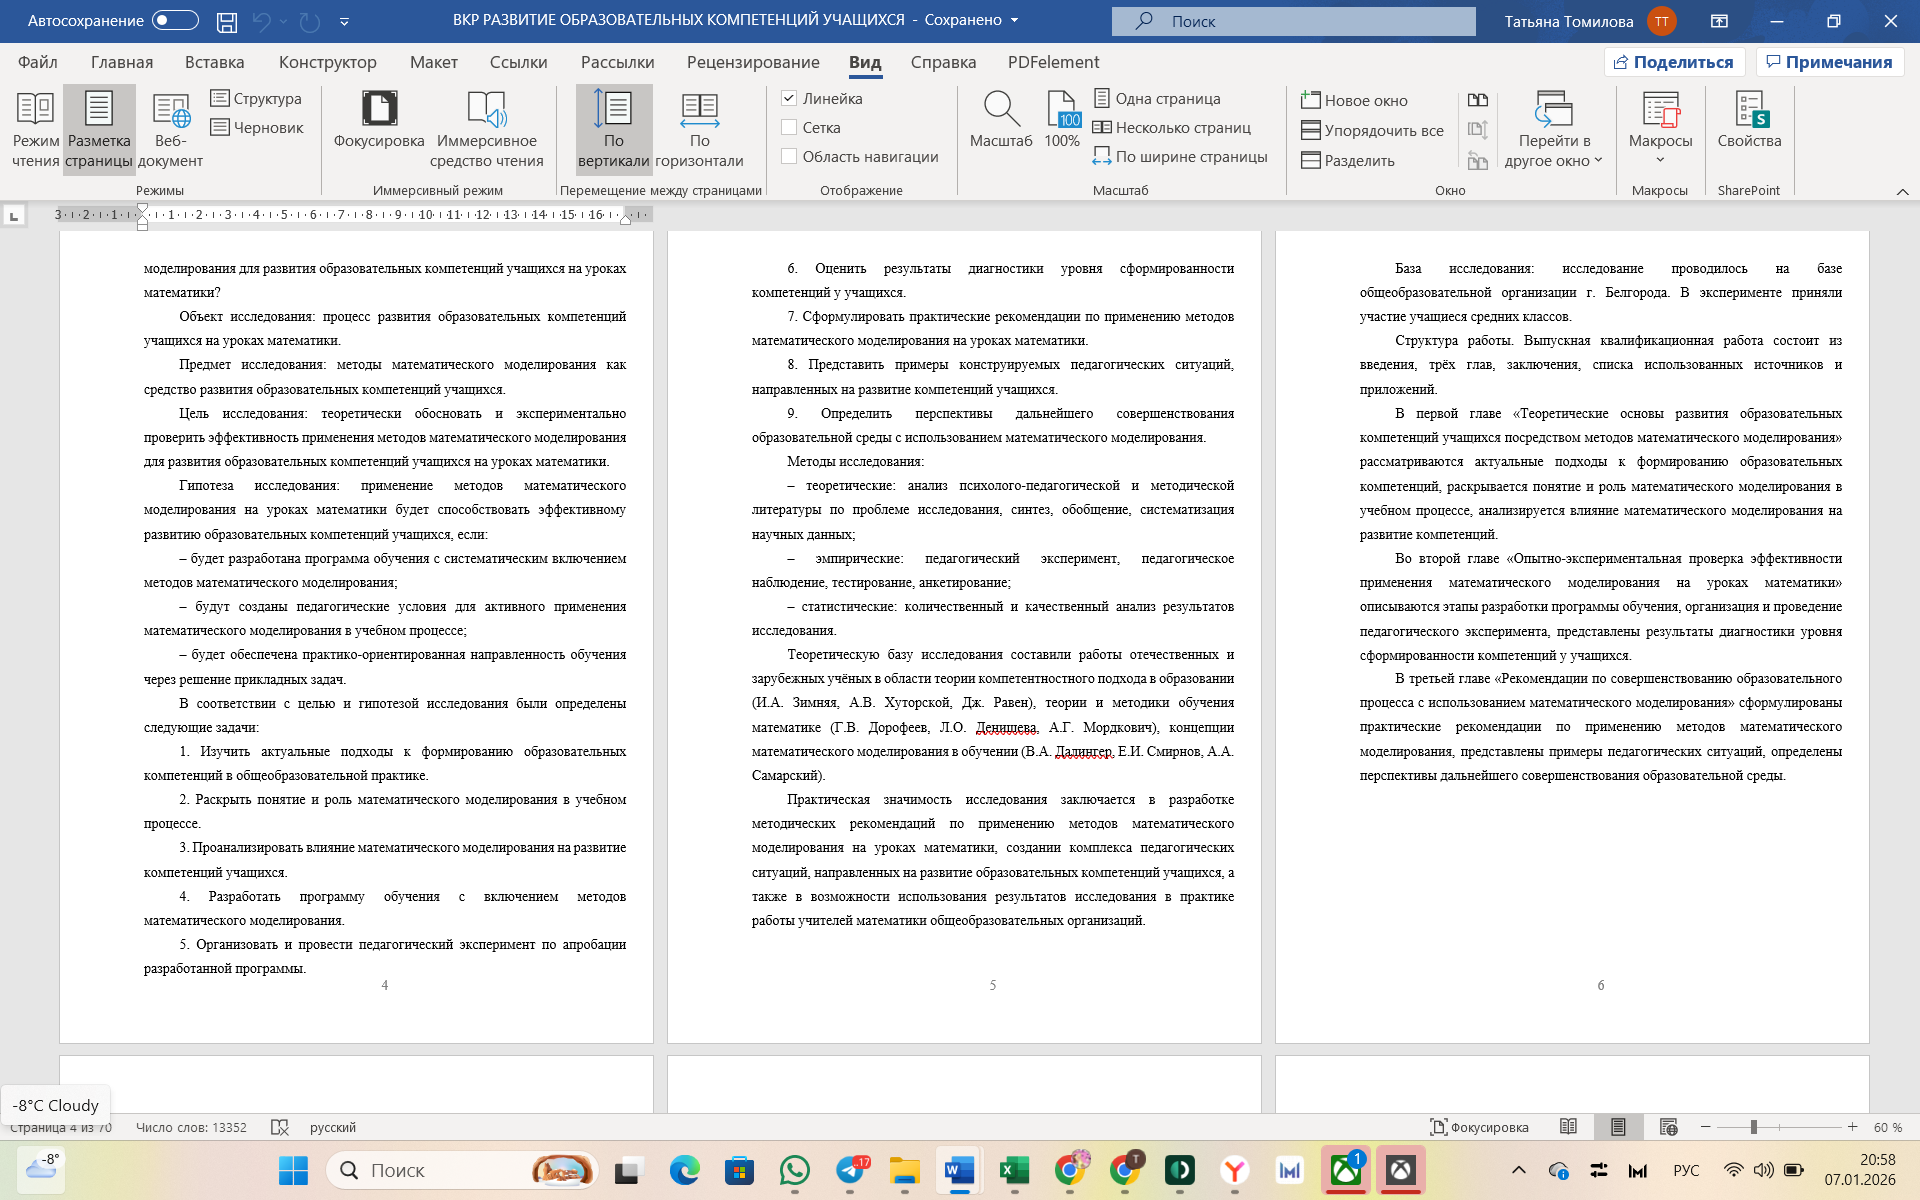Click the Поделиться share button
The height and width of the screenshot is (1200, 1920).
pos(1674,62)
